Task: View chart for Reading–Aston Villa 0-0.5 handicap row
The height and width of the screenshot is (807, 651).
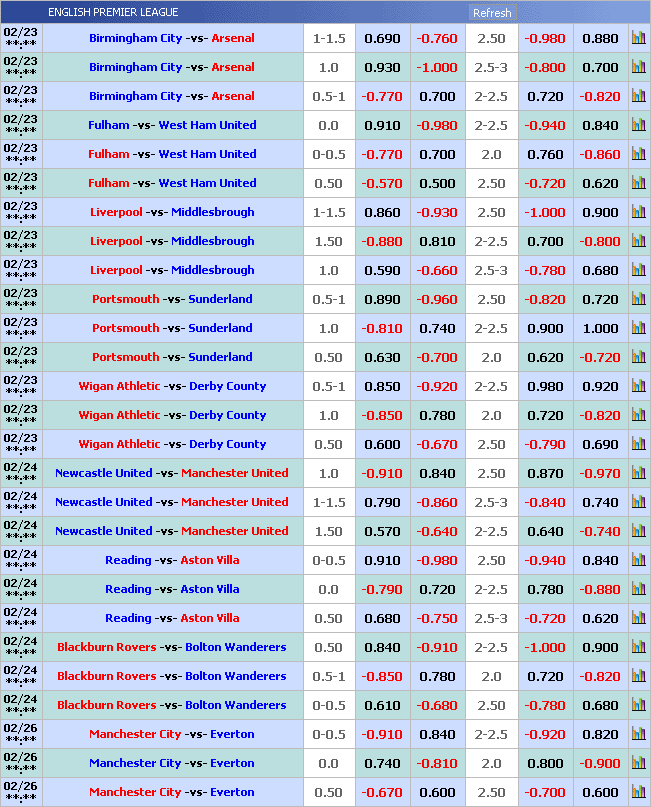Action: pyautogui.click(x=638, y=561)
